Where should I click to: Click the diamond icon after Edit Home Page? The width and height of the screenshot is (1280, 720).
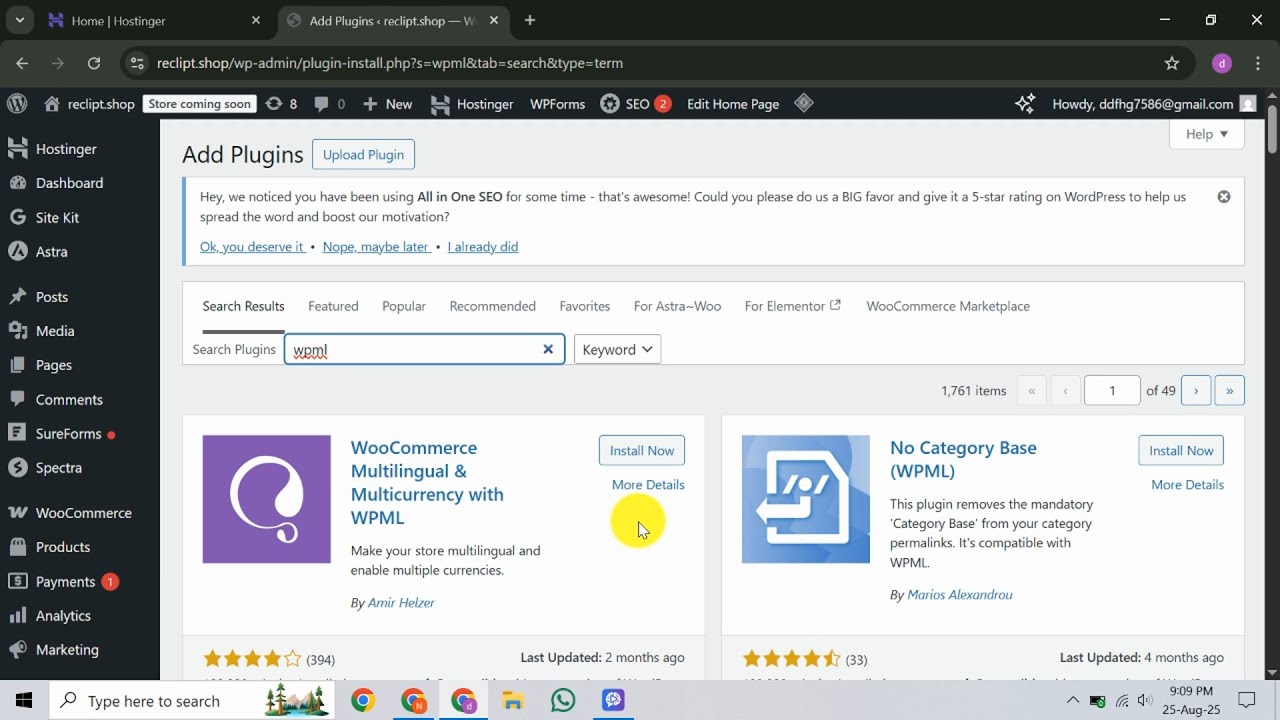pyautogui.click(x=804, y=103)
